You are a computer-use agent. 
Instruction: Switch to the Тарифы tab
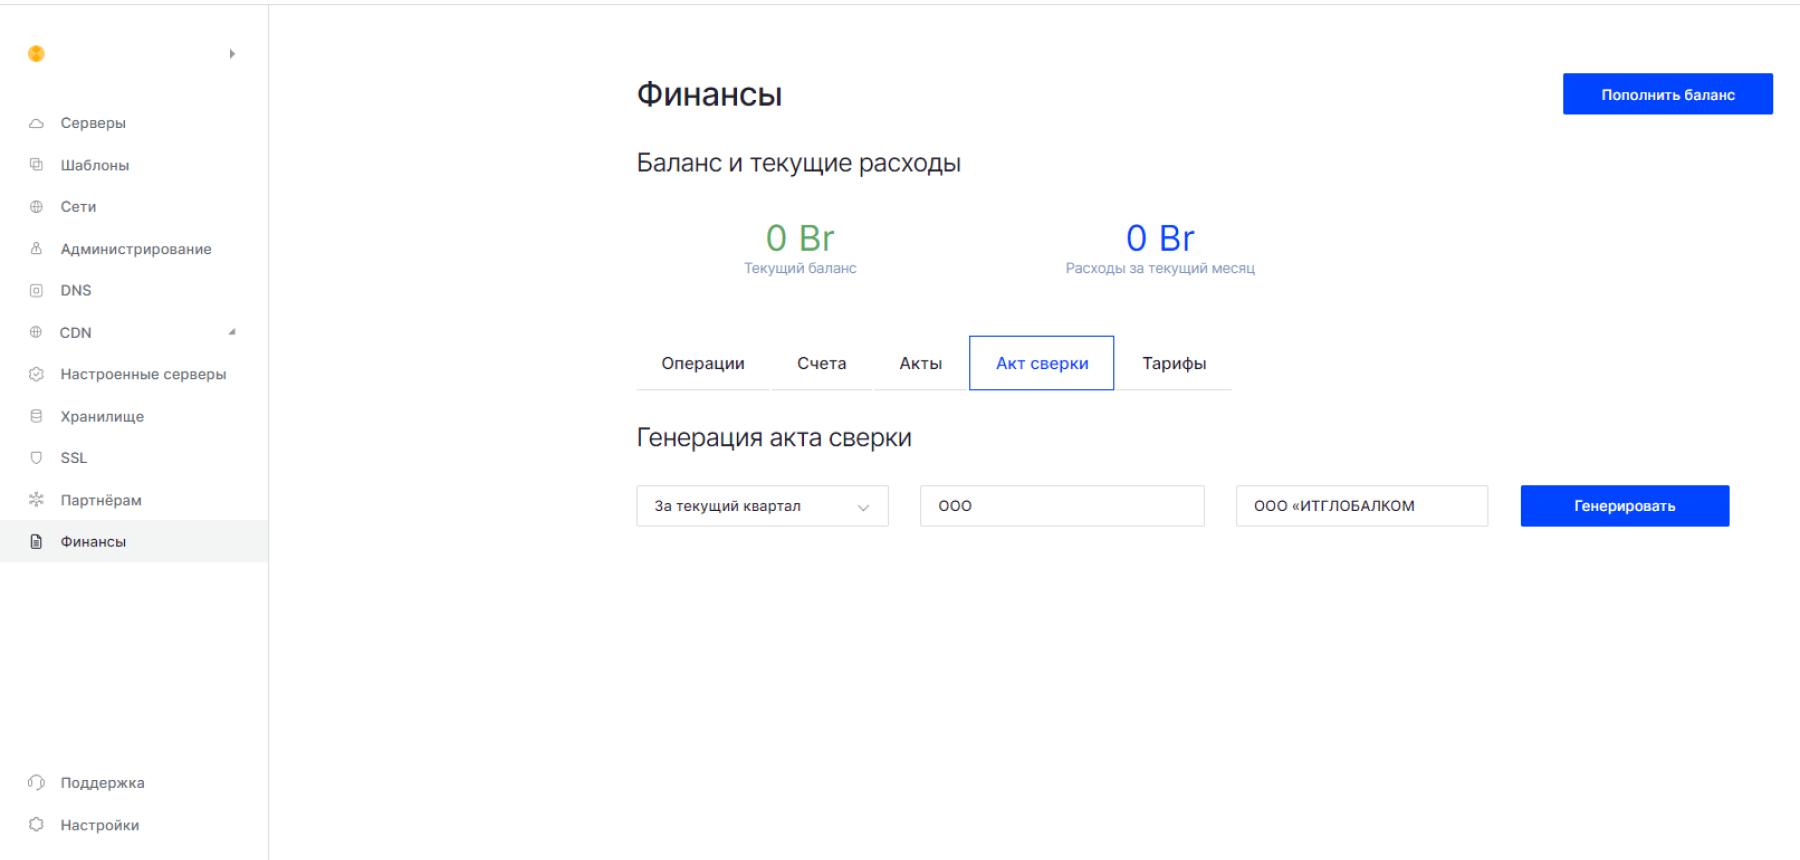pyautogui.click(x=1174, y=363)
